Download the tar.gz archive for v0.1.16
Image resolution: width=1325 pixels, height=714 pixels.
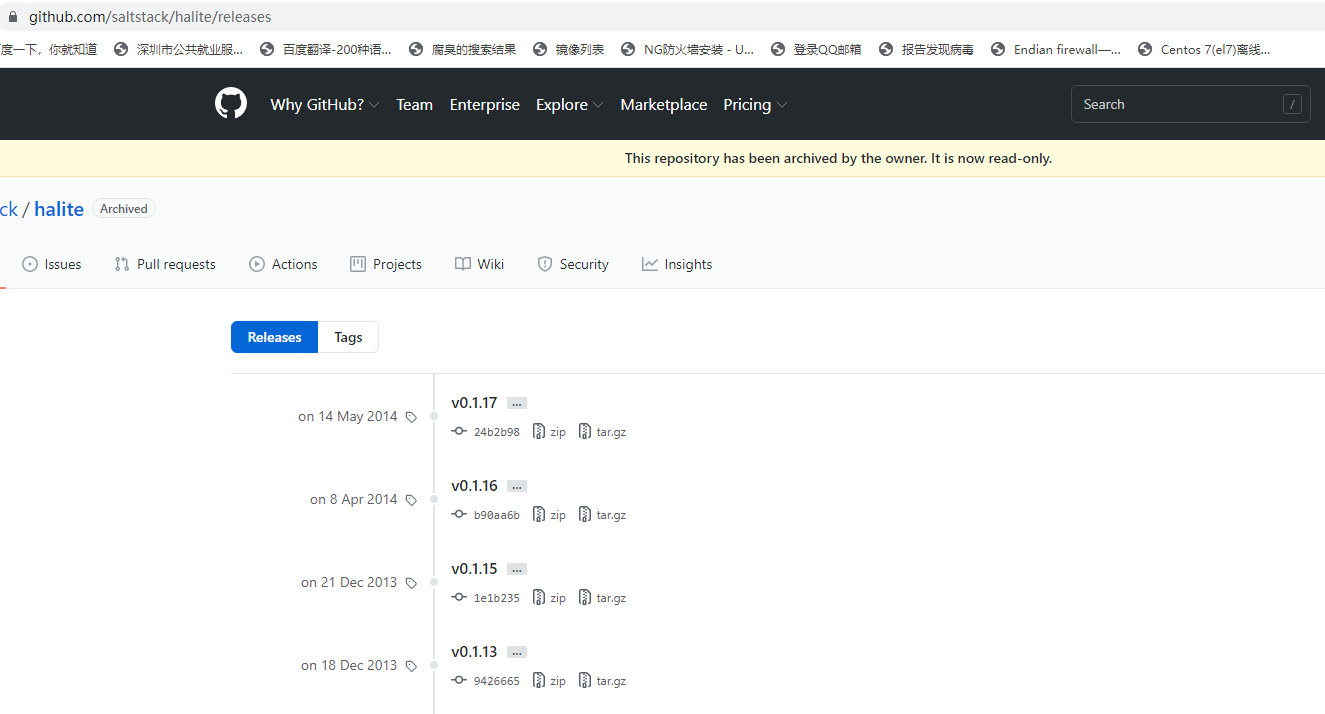[603, 515]
